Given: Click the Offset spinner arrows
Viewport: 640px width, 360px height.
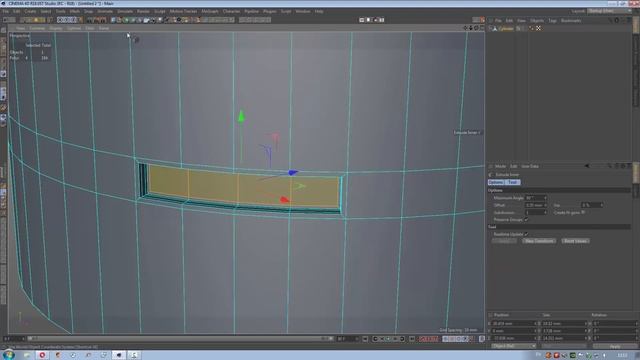Looking at the screenshot, I should point(545,205).
